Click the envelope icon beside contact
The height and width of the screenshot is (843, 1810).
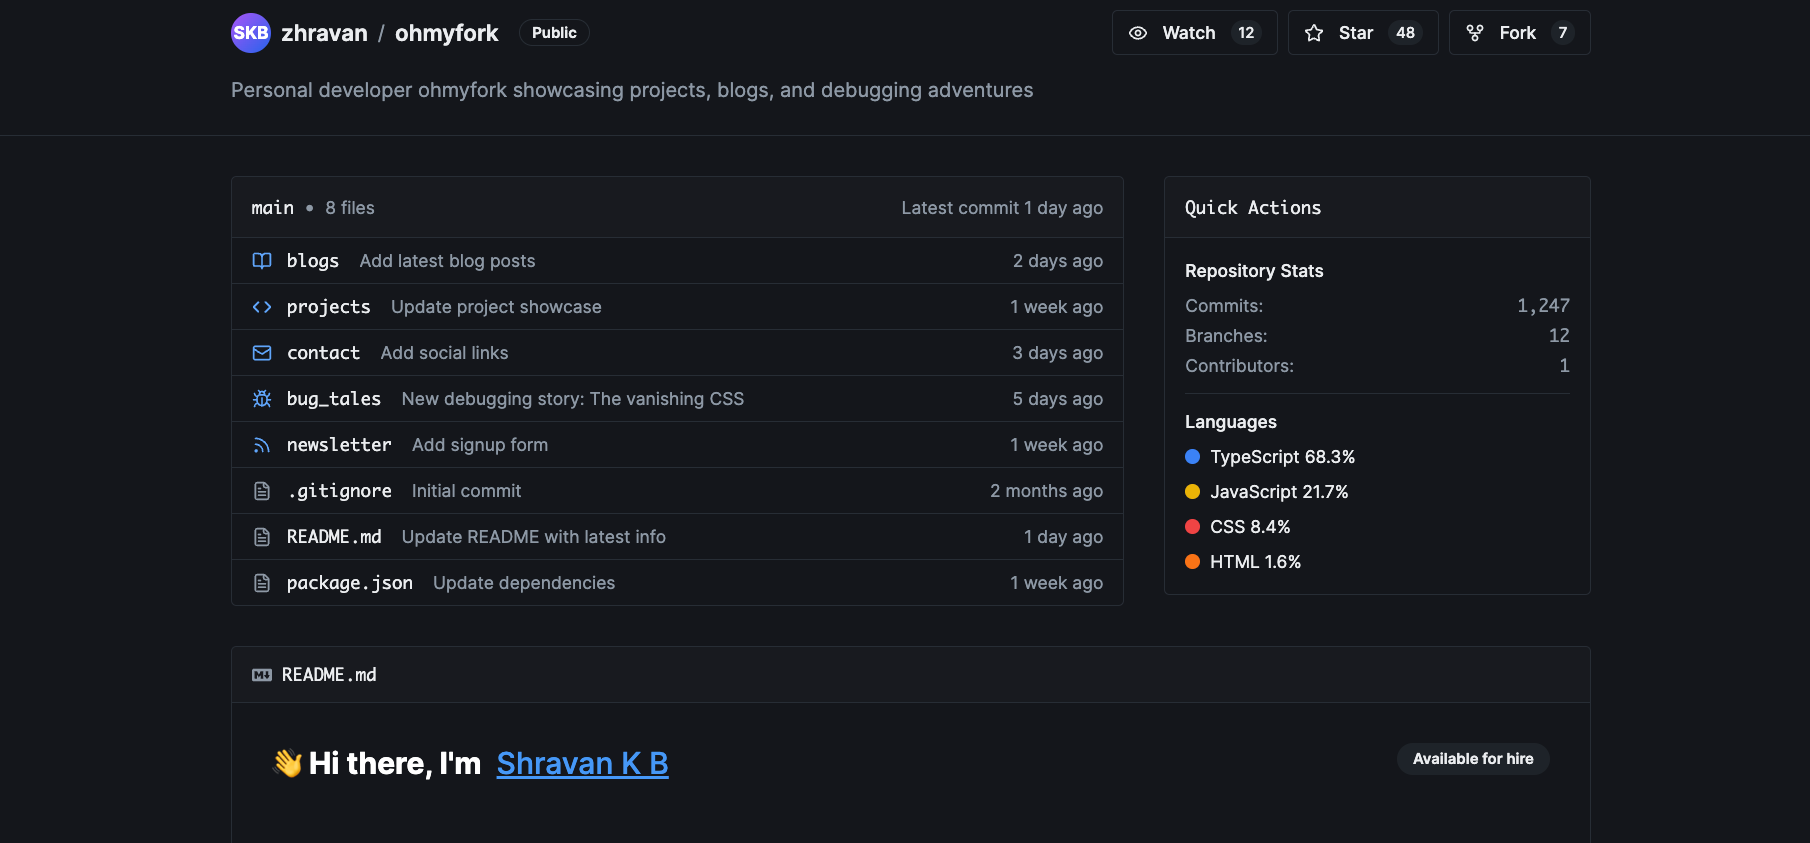[x=262, y=353]
